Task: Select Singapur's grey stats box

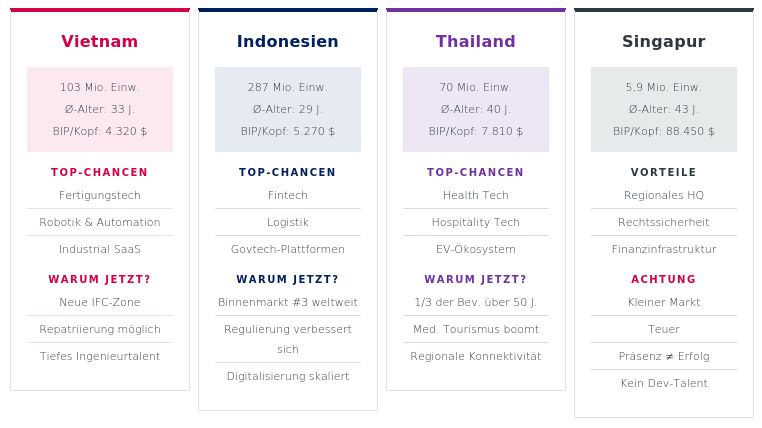Action: pyautogui.click(x=664, y=109)
